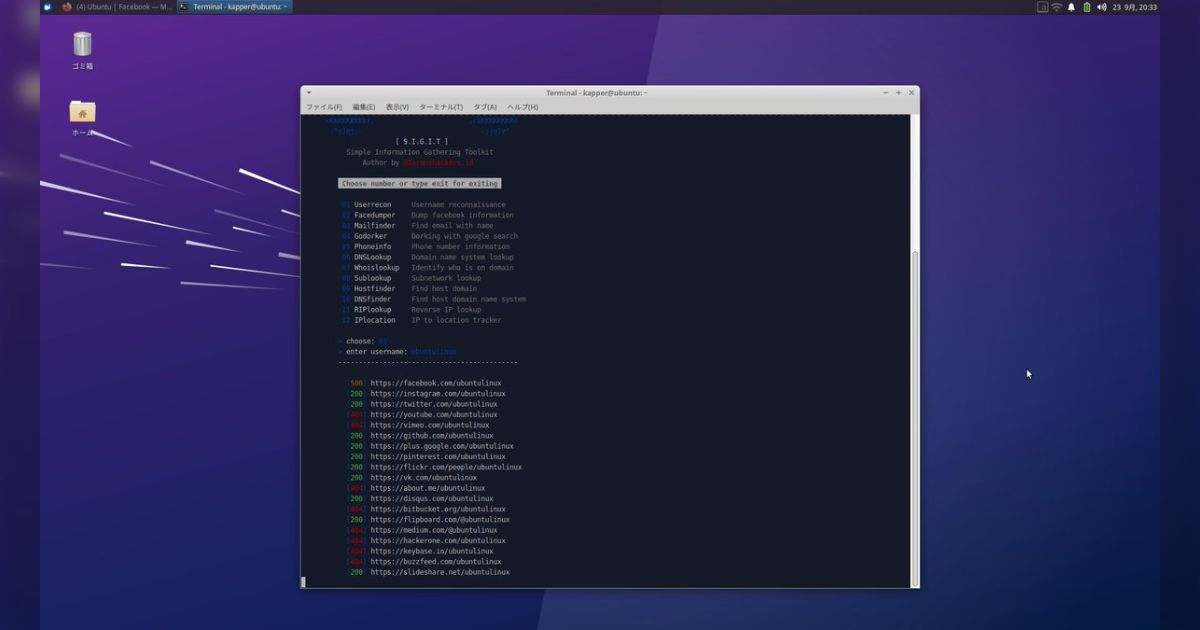Viewport: 1200px width, 630px height.
Task: Open the window menu triangle on the terminal titlebar
Action: 308,92
